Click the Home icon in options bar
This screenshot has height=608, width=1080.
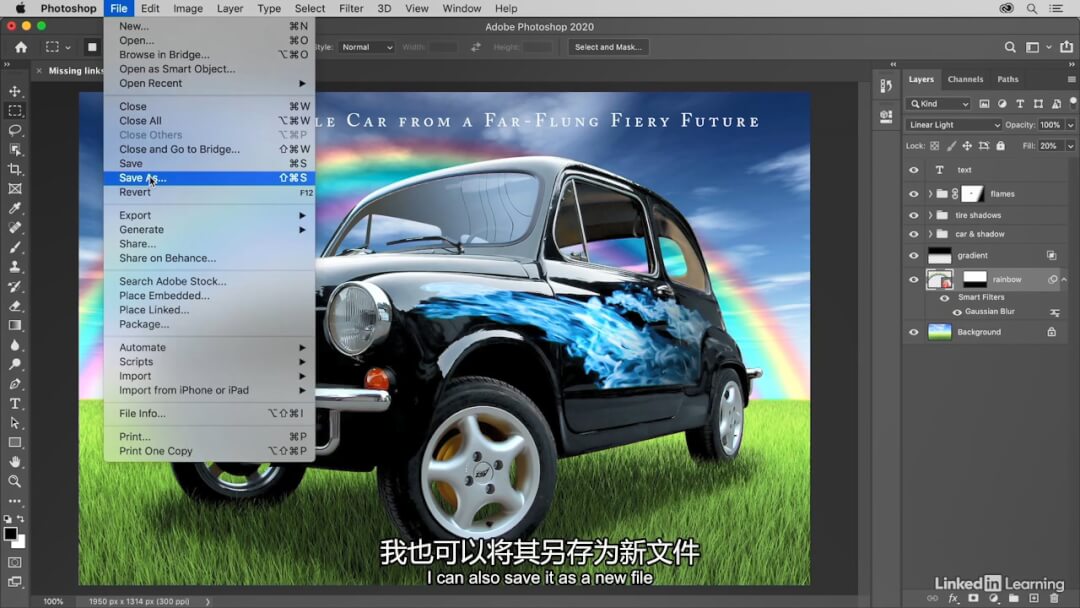[21, 47]
